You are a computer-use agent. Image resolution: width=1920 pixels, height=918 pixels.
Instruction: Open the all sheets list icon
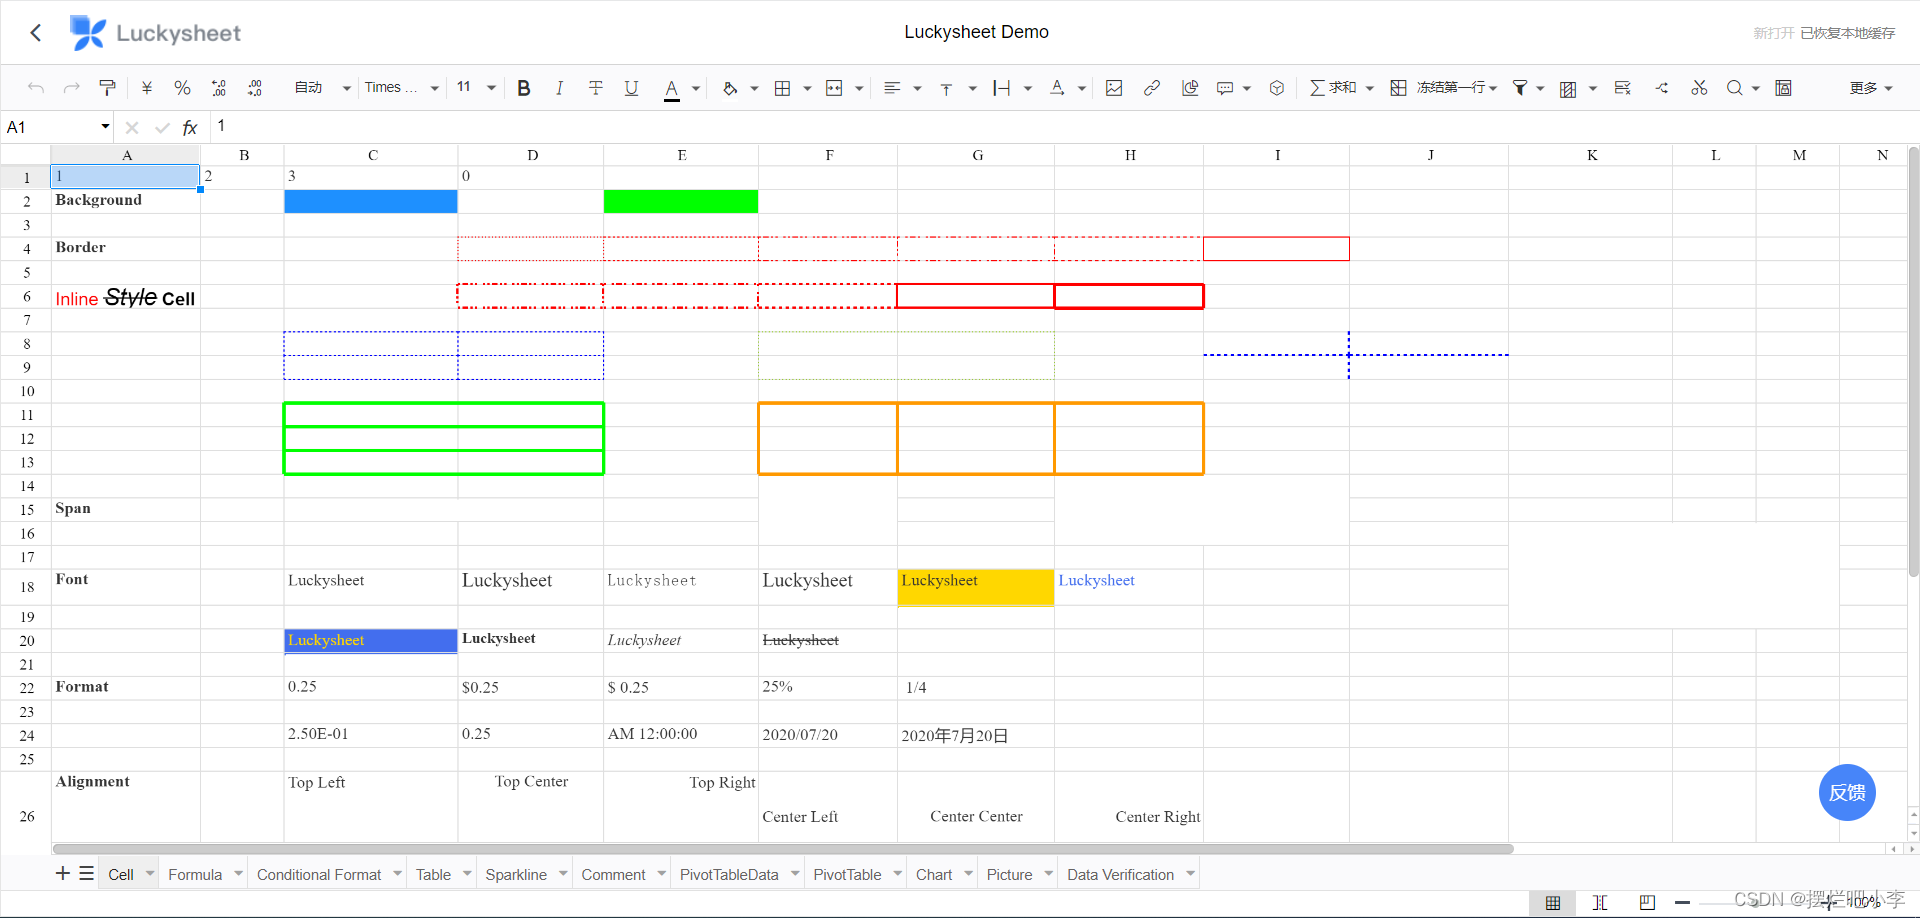tap(87, 873)
